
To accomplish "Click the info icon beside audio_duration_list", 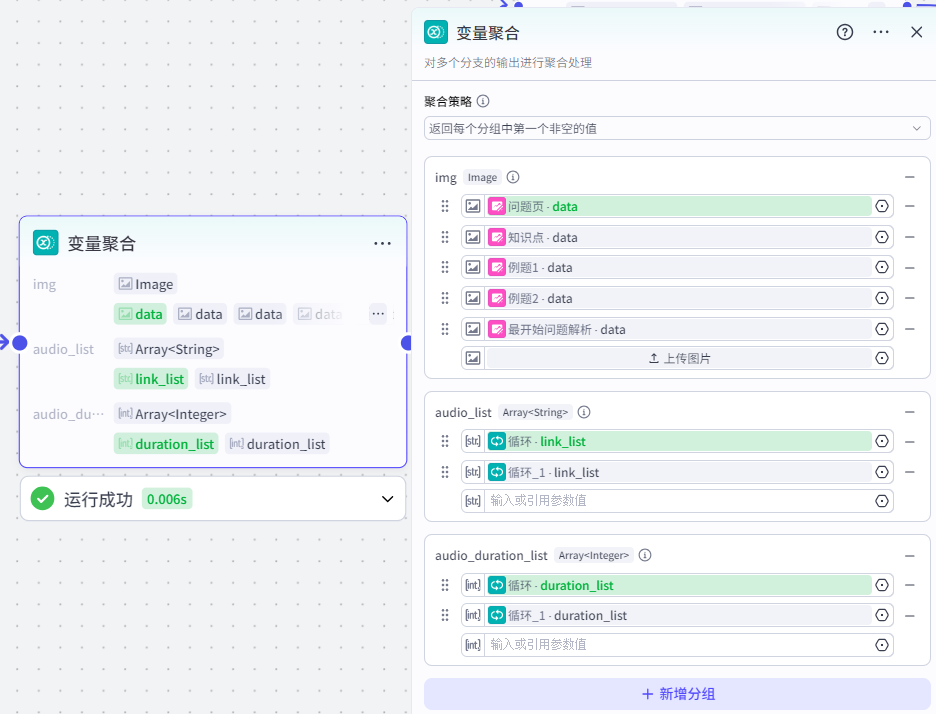I will click(x=645, y=555).
